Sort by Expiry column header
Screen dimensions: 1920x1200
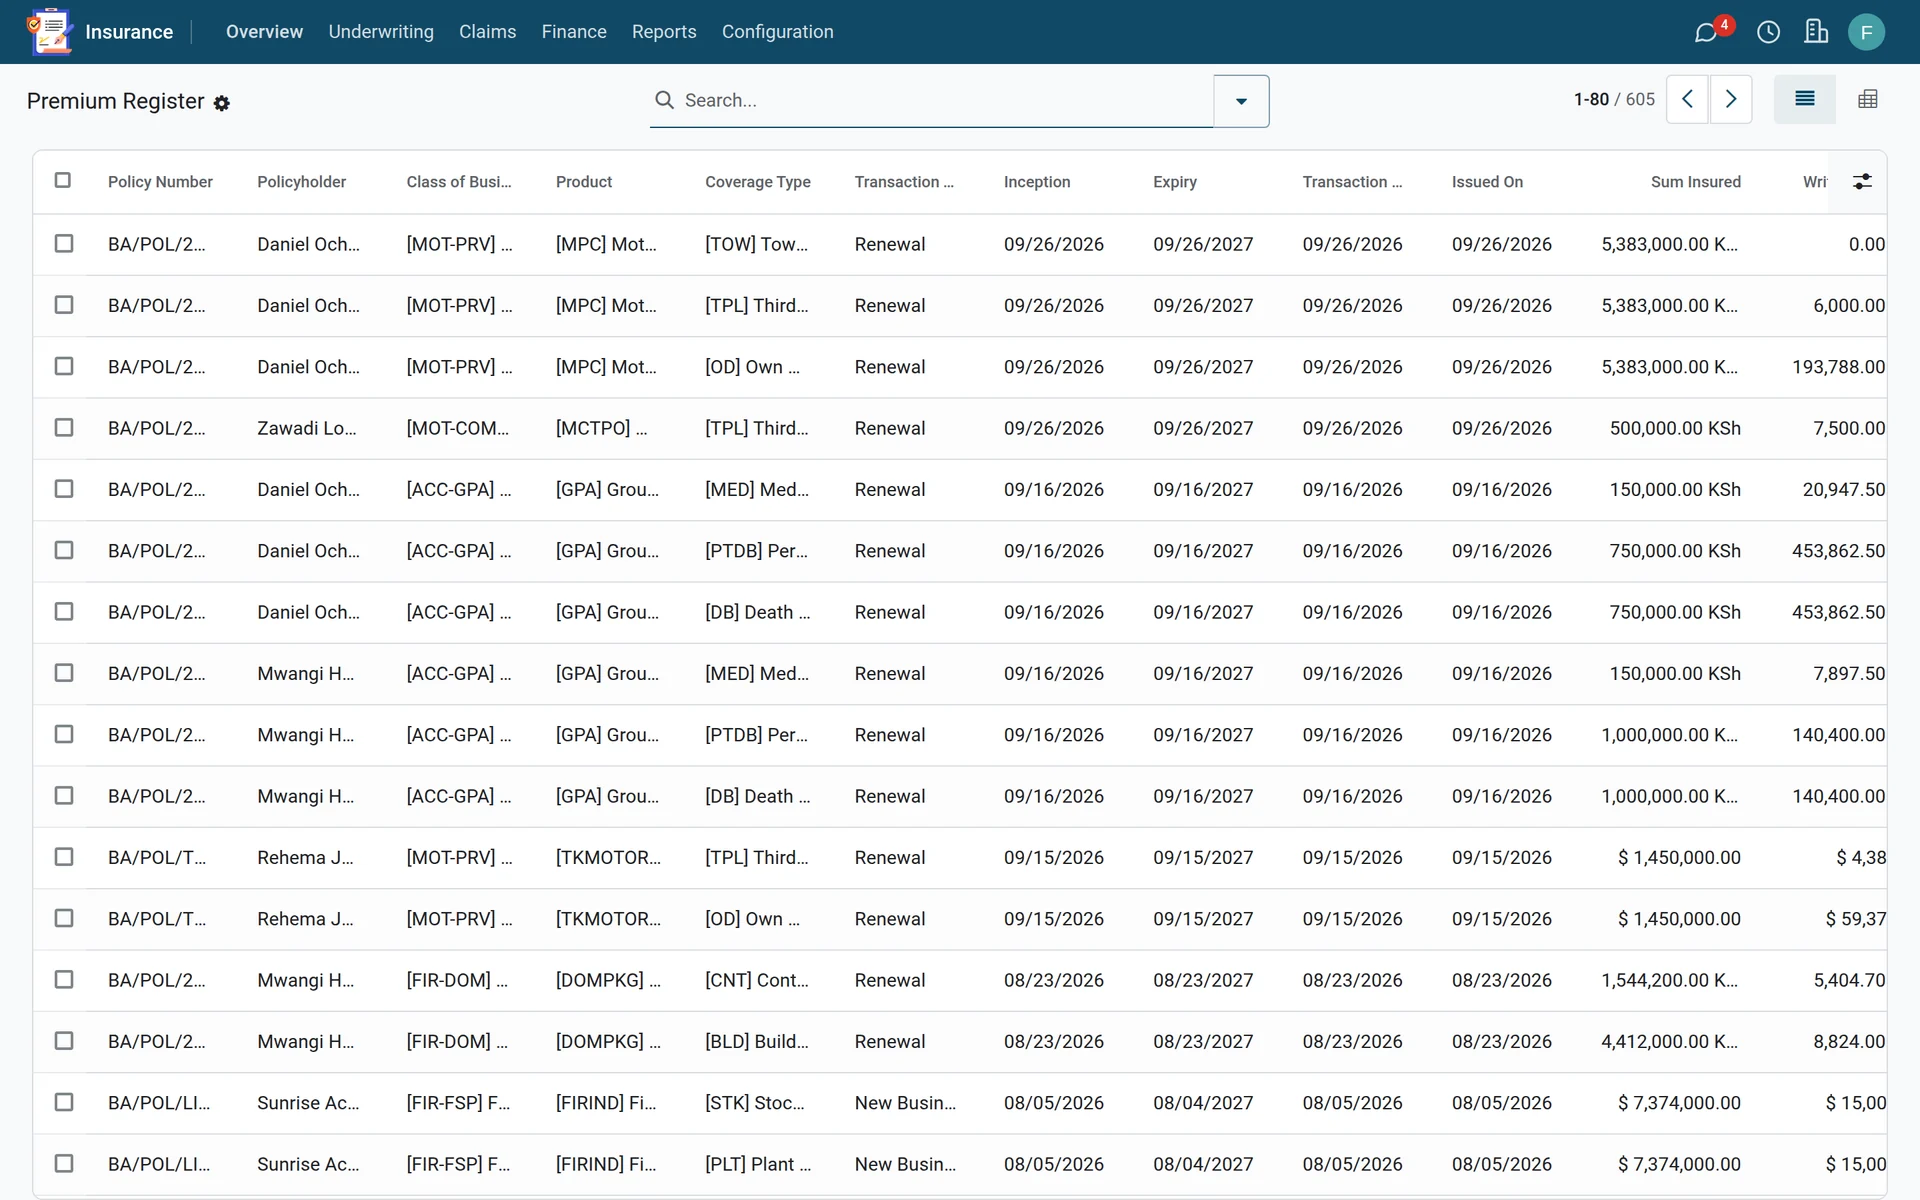pyautogui.click(x=1175, y=182)
